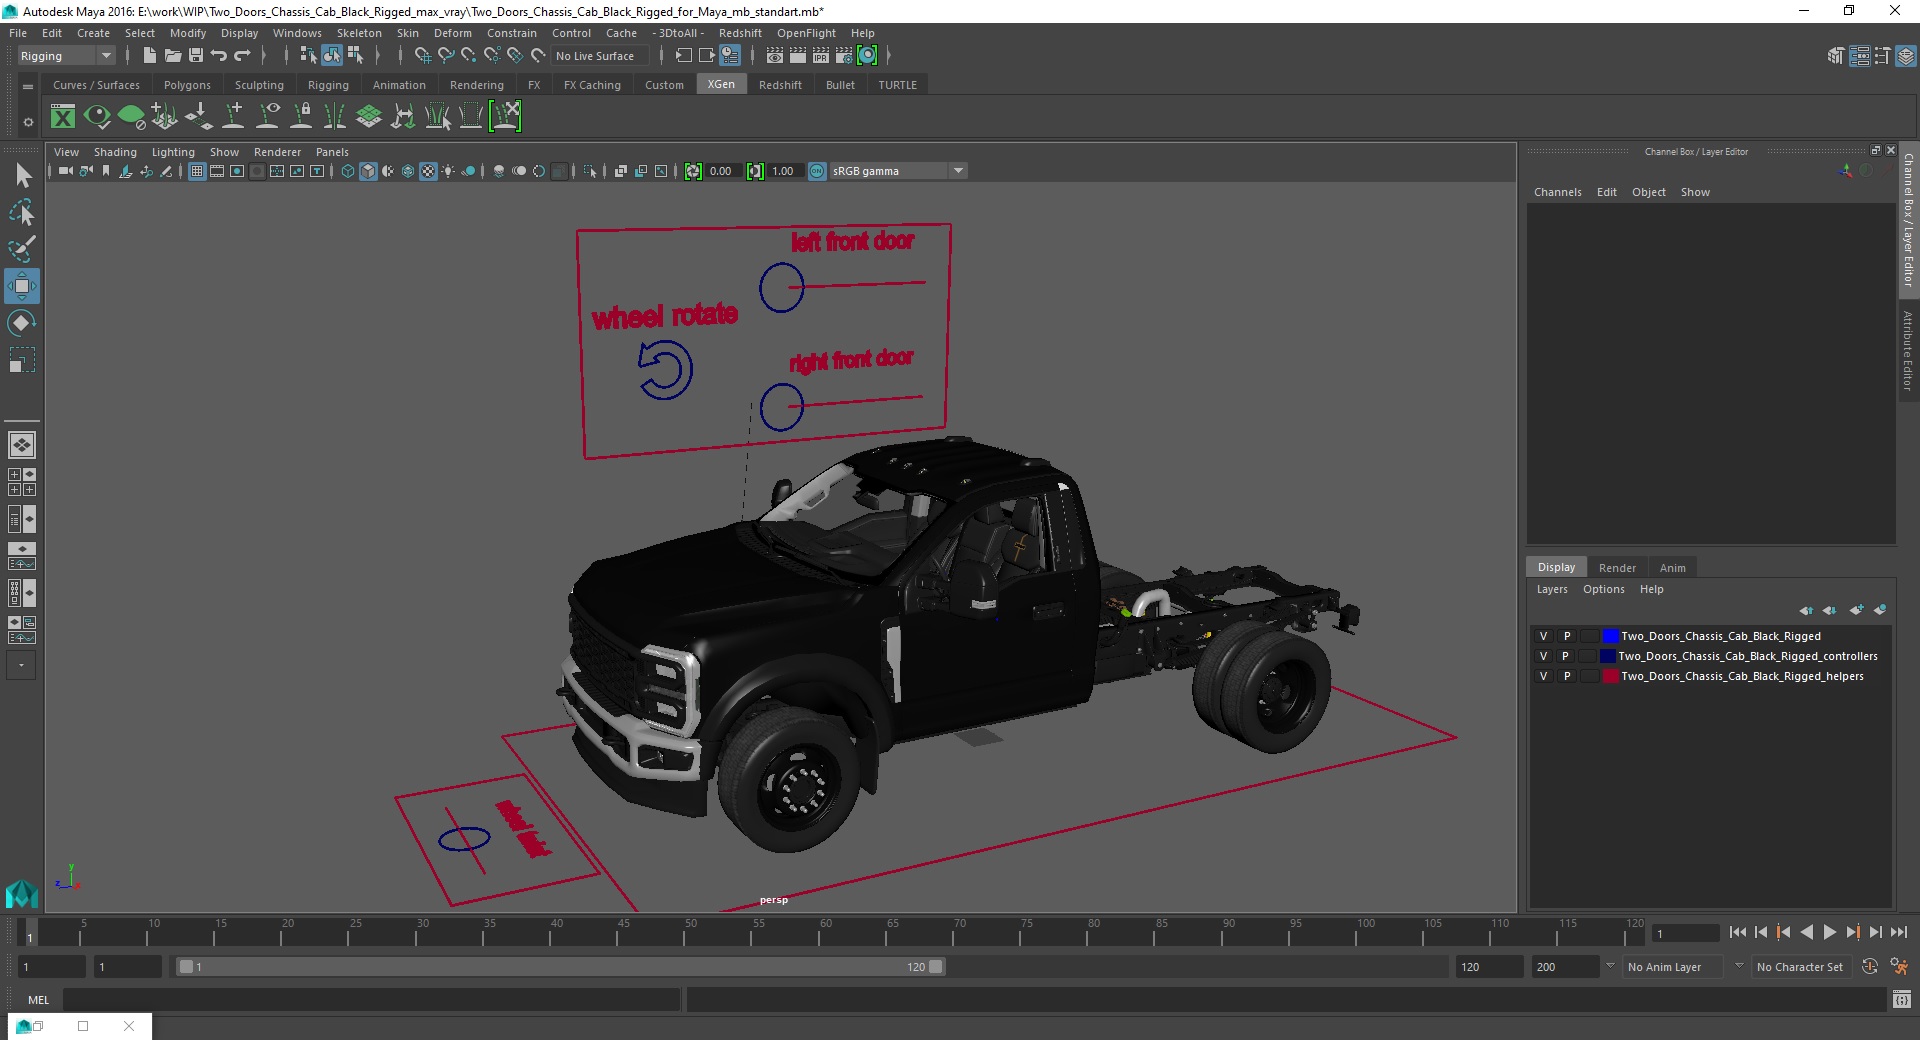Screen dimensions: 1920x1040
Task: Click blue color swatch of Rigged layer
Action: click(x=1610, y=636)
